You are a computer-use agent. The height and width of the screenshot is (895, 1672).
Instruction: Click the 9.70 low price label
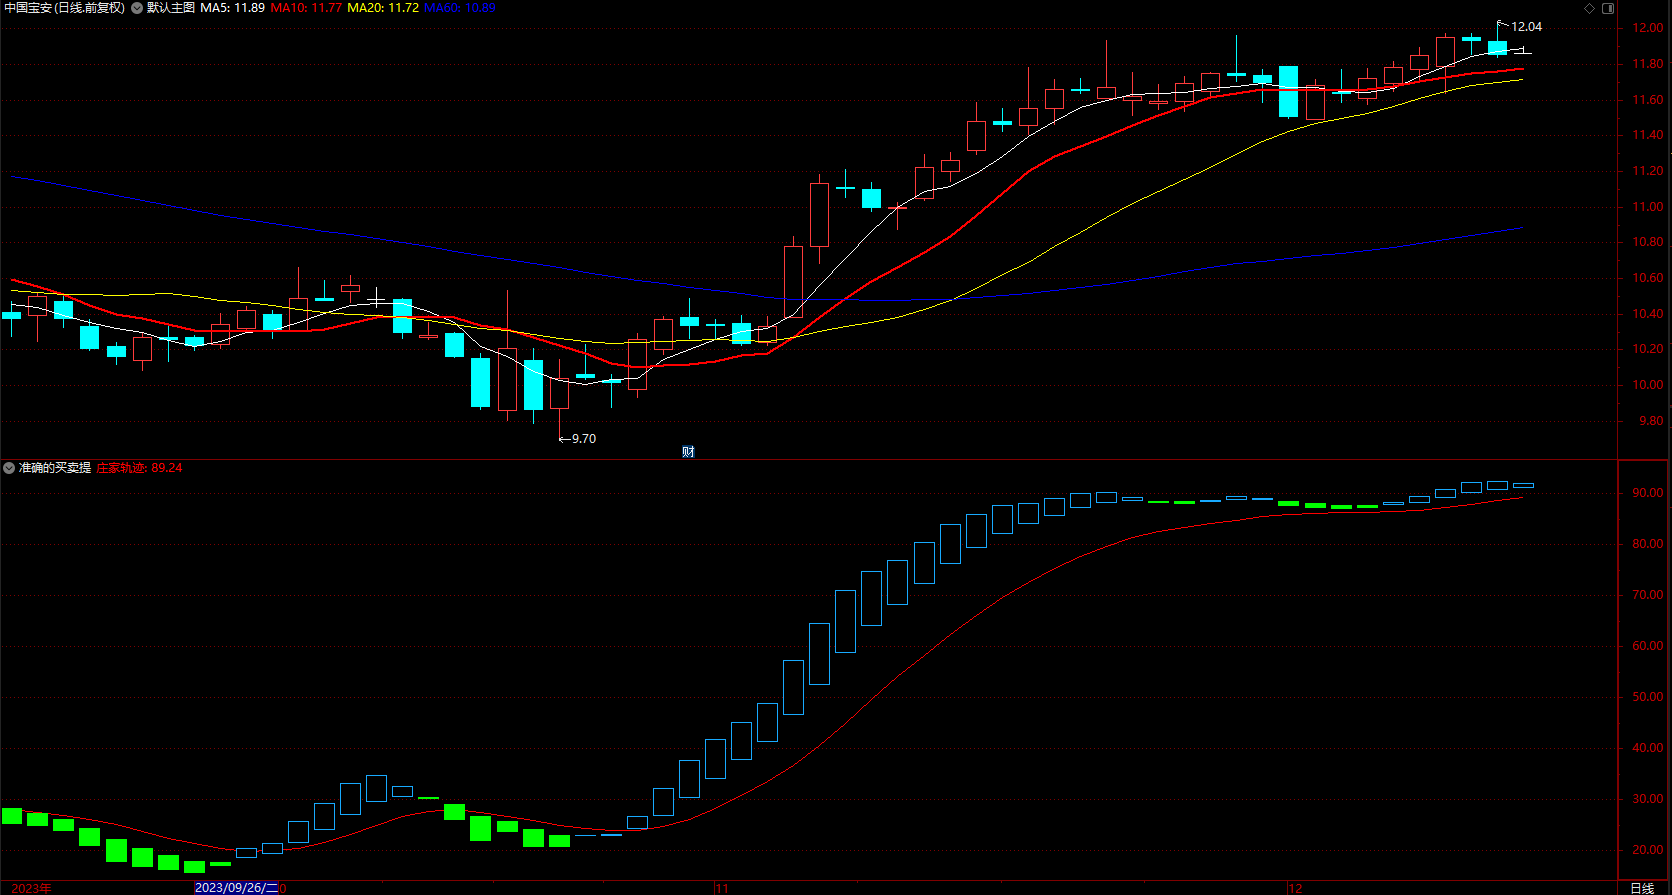pyautogui.click(x=584, y=439)
